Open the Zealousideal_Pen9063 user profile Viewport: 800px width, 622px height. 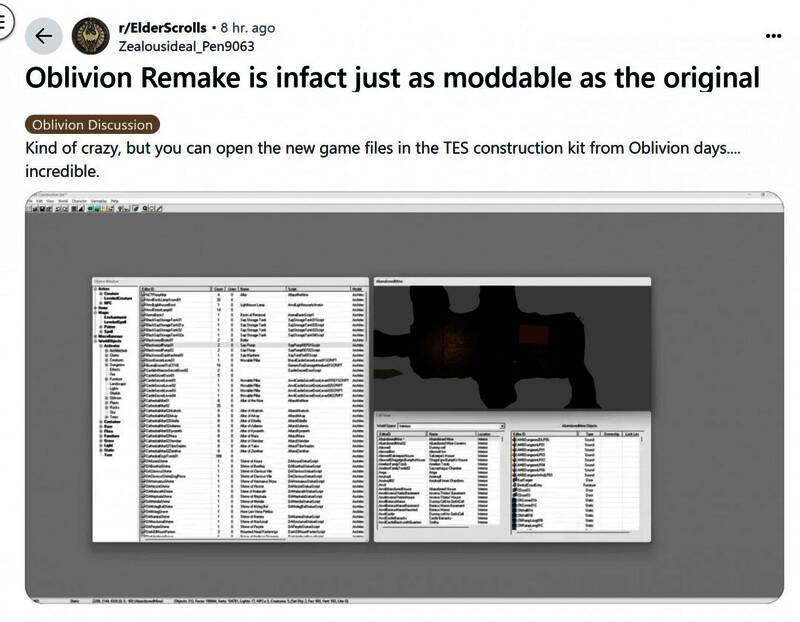point(185,46)
